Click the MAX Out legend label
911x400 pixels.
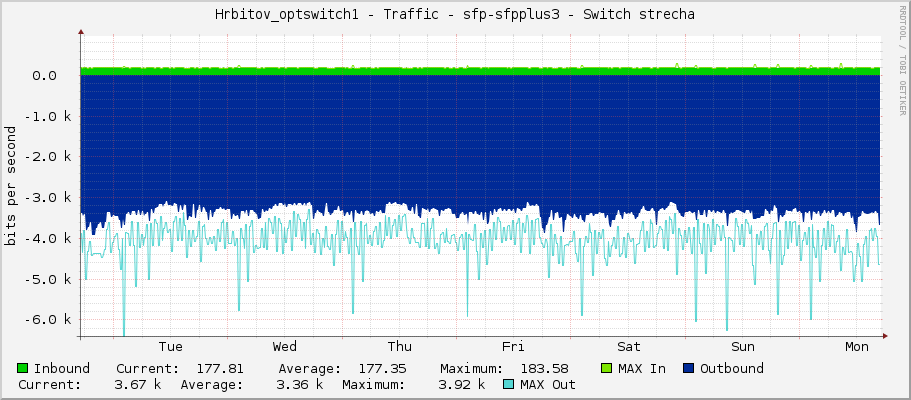click(x=548, y=385)
